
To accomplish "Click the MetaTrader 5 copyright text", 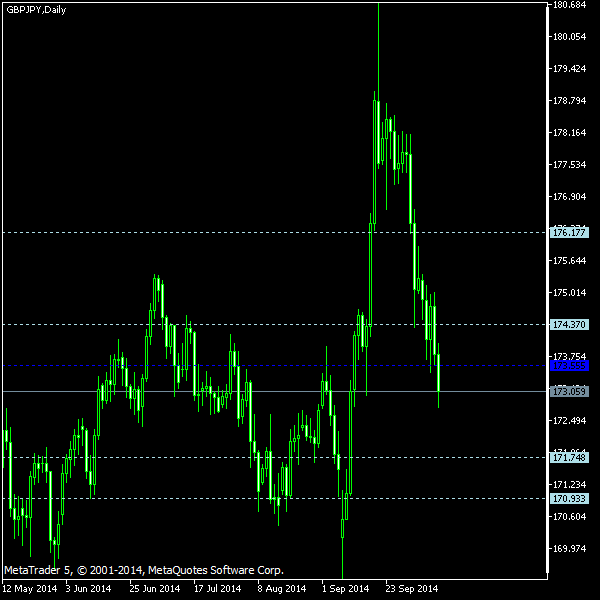I will click(144, 570).
